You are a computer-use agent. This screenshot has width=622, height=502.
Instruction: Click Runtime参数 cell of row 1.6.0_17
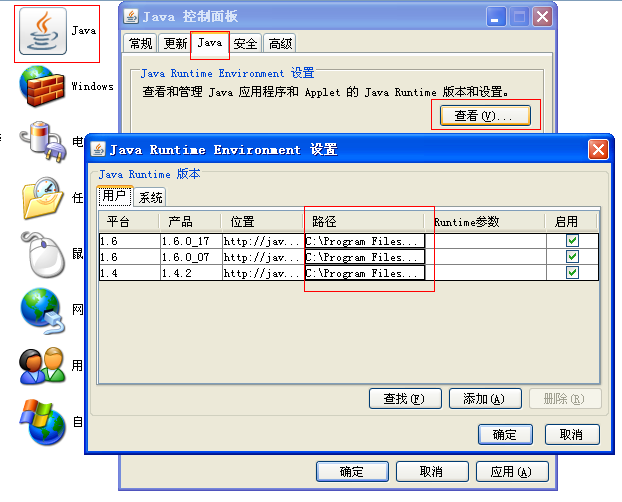(x=486, y=241)
